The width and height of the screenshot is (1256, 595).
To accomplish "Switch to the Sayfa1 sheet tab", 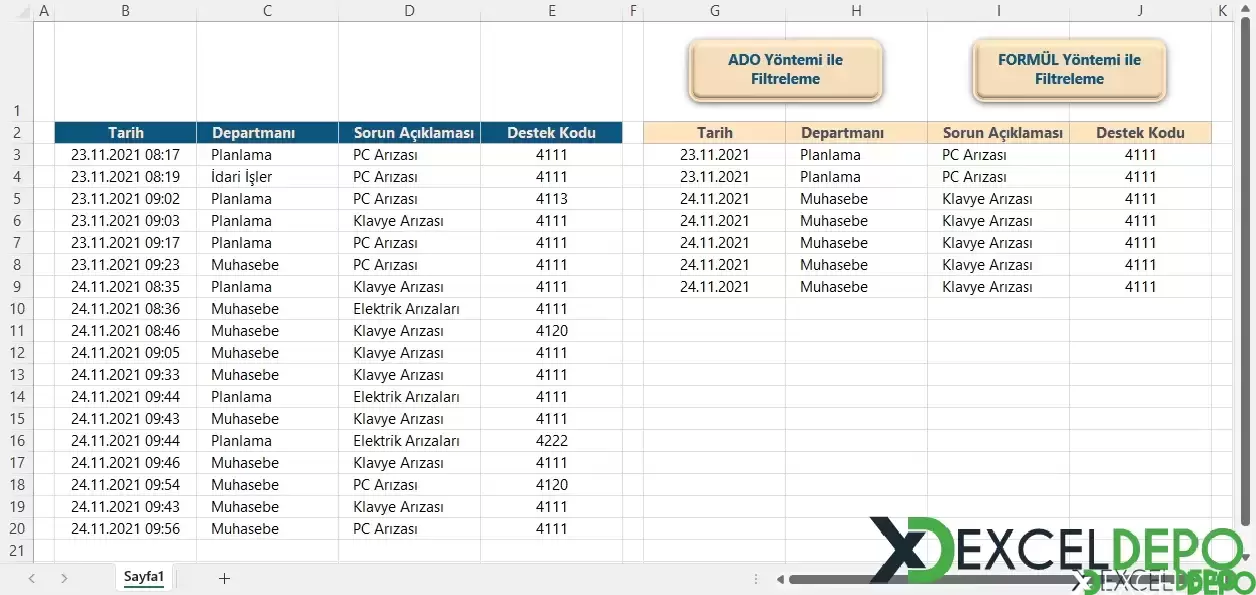I will click(x=144, y=577).
